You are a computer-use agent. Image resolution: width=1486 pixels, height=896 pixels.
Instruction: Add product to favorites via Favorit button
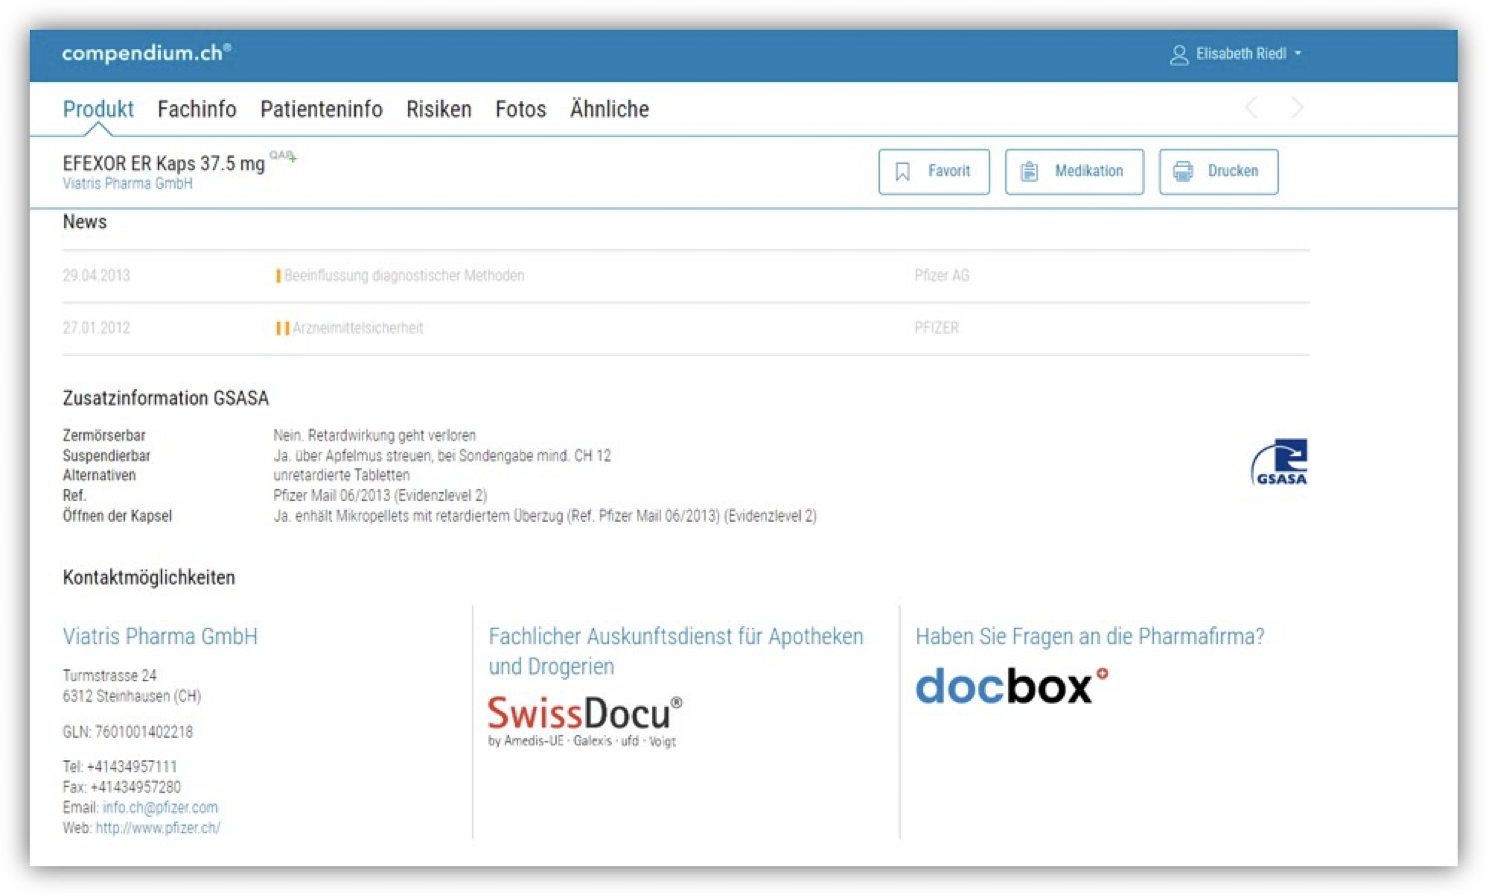point(933,171)
